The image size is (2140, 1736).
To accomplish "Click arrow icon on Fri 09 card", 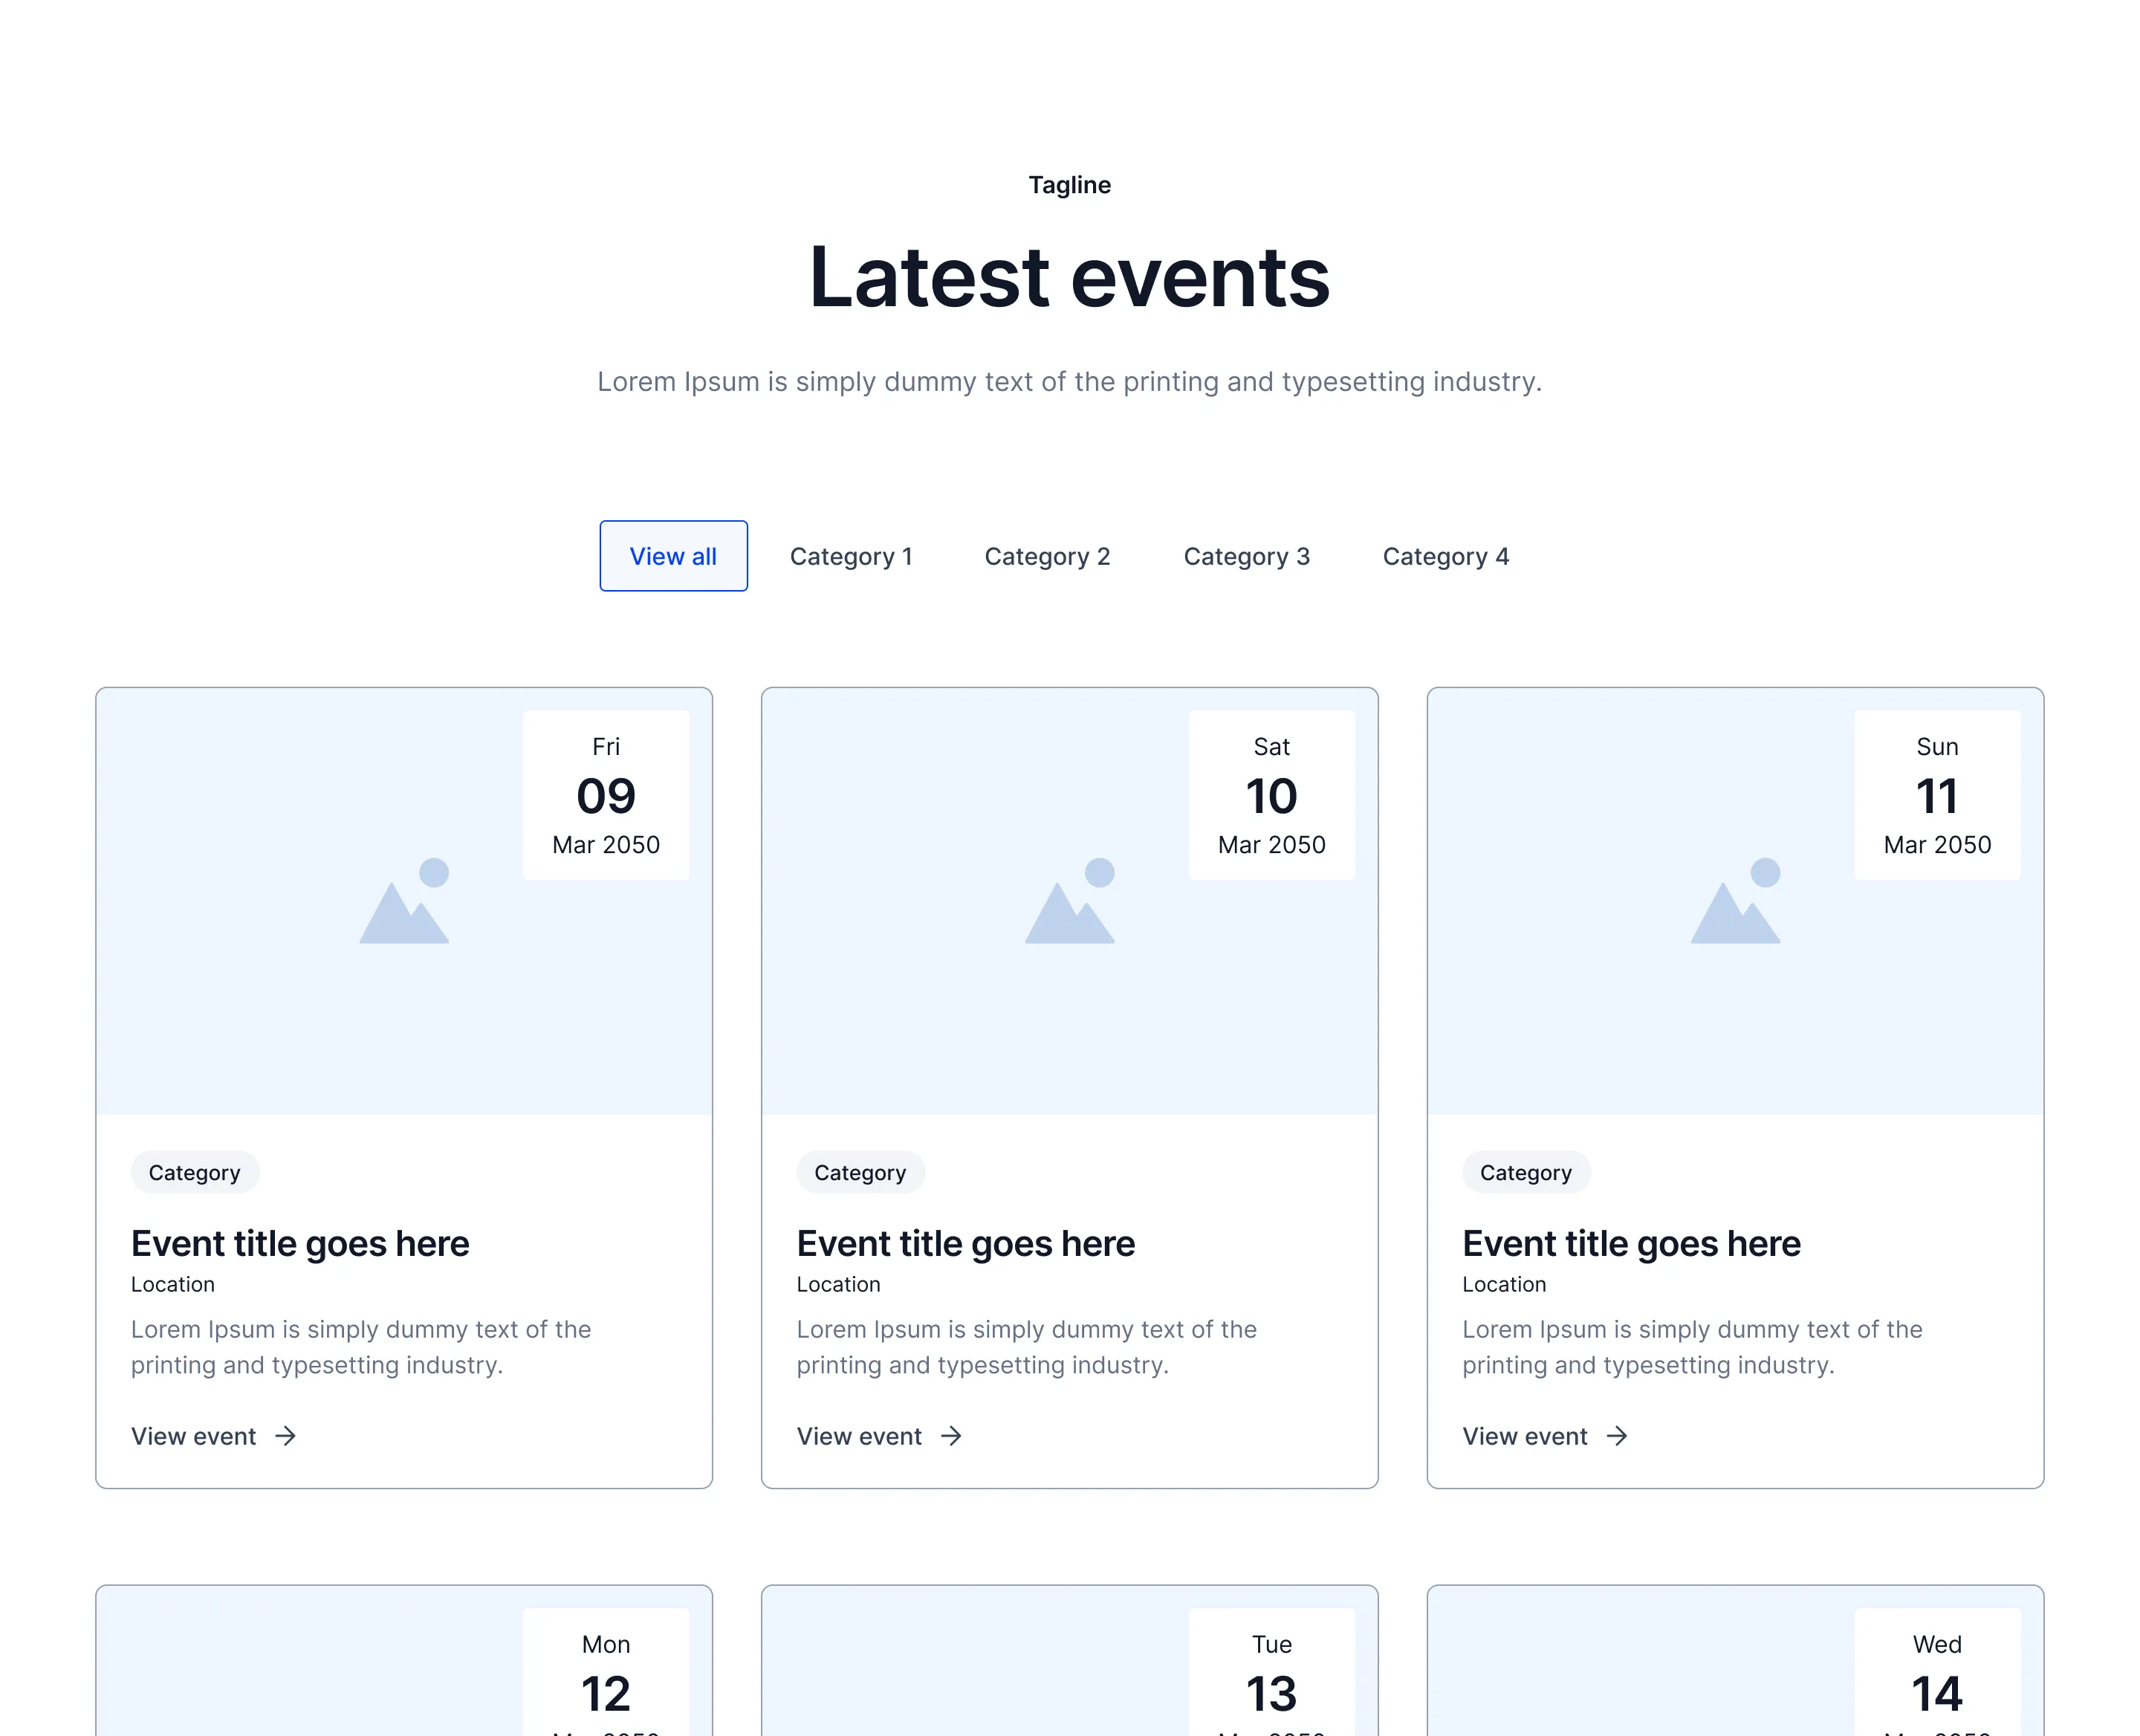I will pyautogui.click(x=285, y=1436).
